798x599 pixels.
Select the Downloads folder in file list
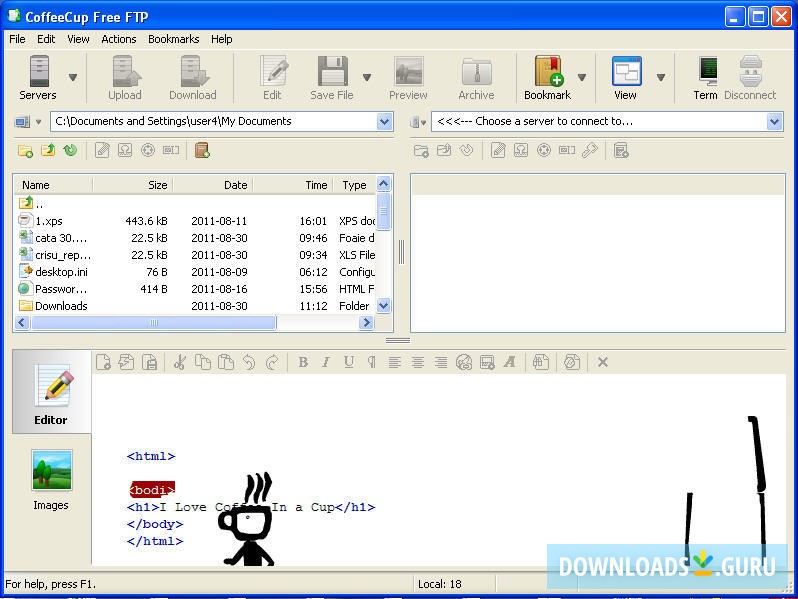tap(61, 306)
